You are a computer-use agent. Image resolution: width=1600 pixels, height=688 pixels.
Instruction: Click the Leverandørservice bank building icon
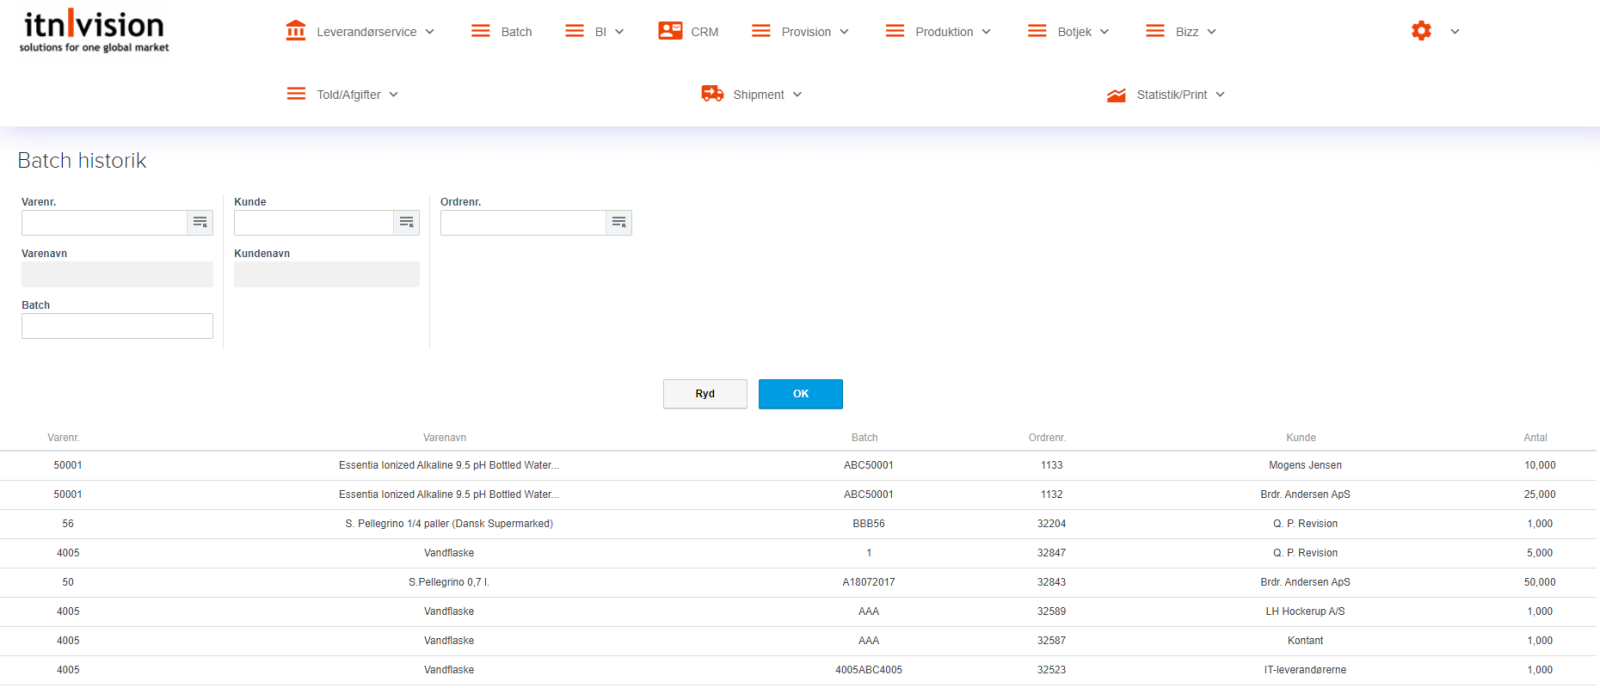(295, 31)
